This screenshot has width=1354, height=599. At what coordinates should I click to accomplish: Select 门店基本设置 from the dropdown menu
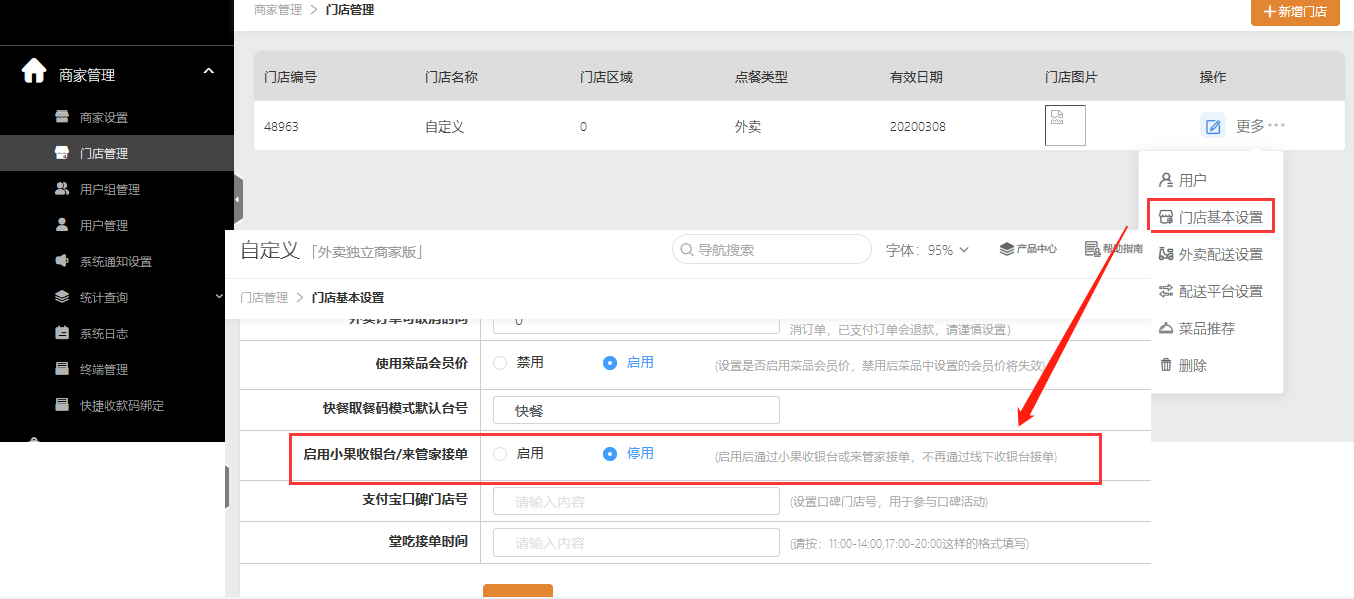tap(1211, 217)
